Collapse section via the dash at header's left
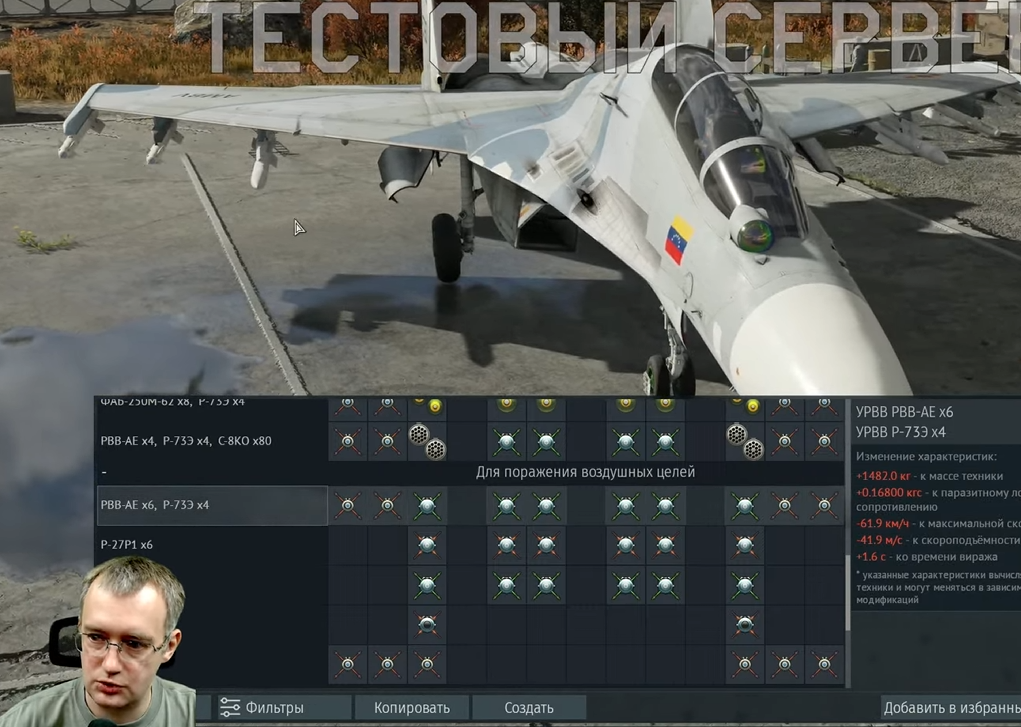This screenshot has height=727, width=1021. (x=104, y=472)
